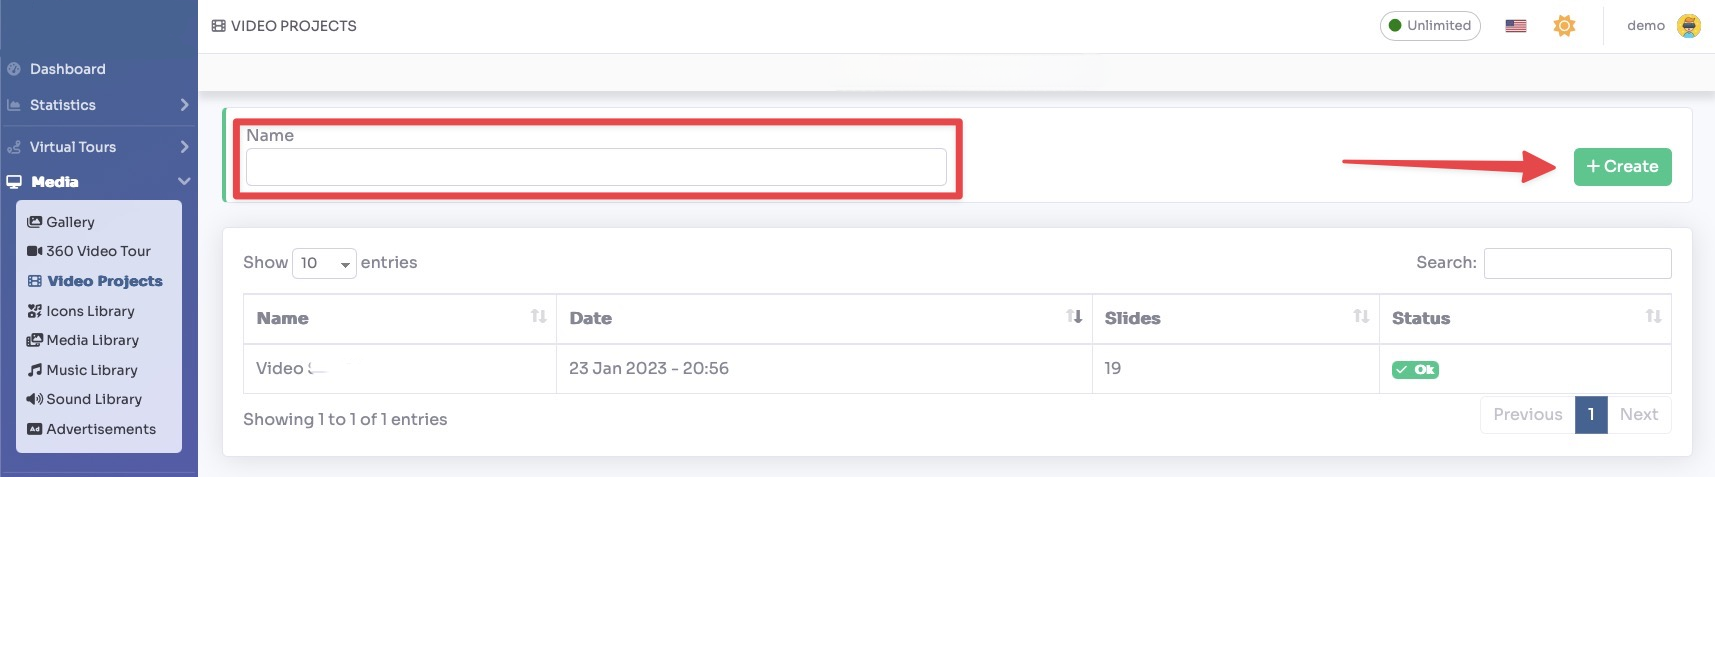Expand the Statistics menu chevron

(x=184, y=105)
